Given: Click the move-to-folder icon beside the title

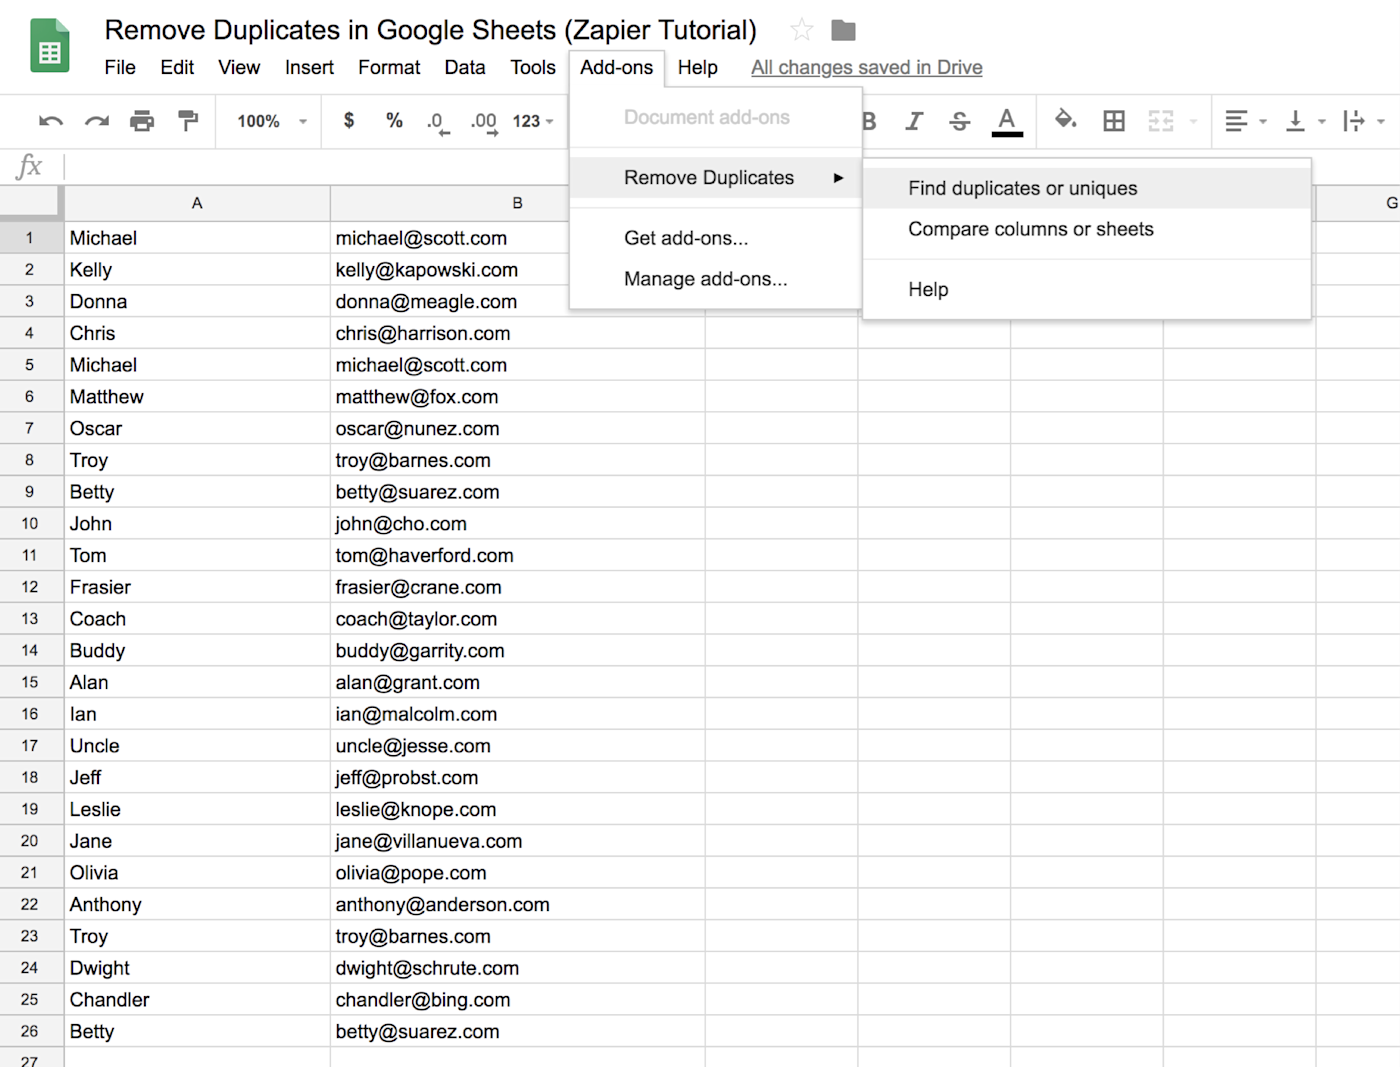Looking at the screenshot, I should tap(843, 30).
